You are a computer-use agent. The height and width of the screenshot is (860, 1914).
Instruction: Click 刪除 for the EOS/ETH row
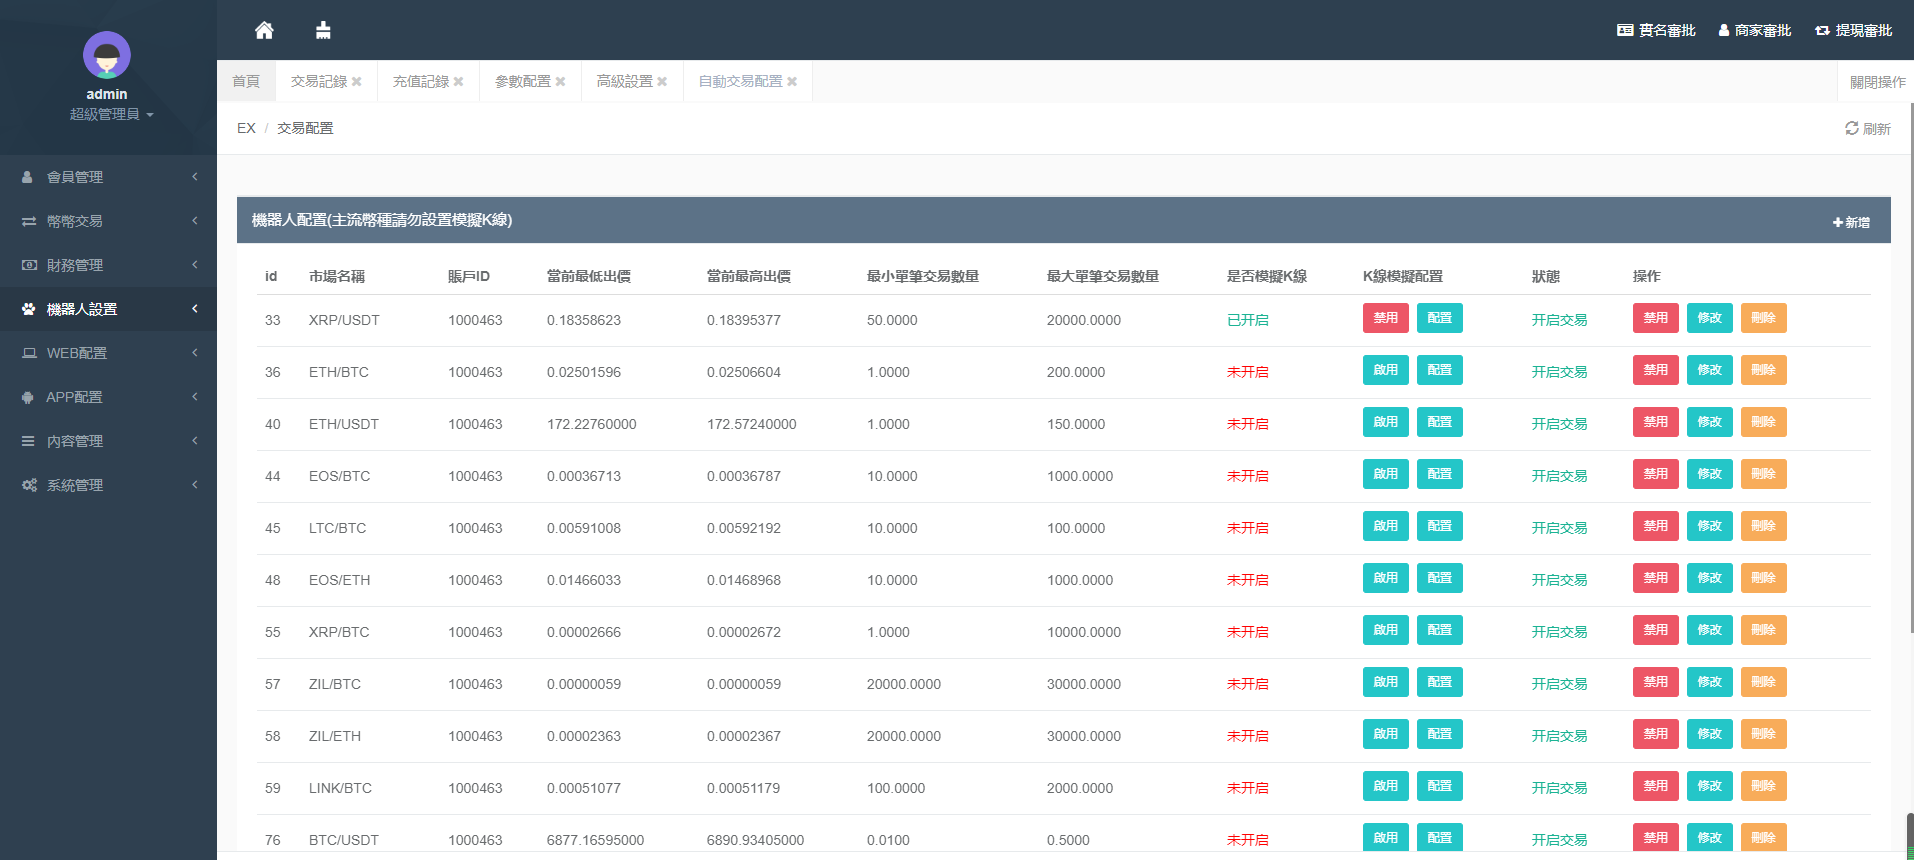coord(1763,578)
